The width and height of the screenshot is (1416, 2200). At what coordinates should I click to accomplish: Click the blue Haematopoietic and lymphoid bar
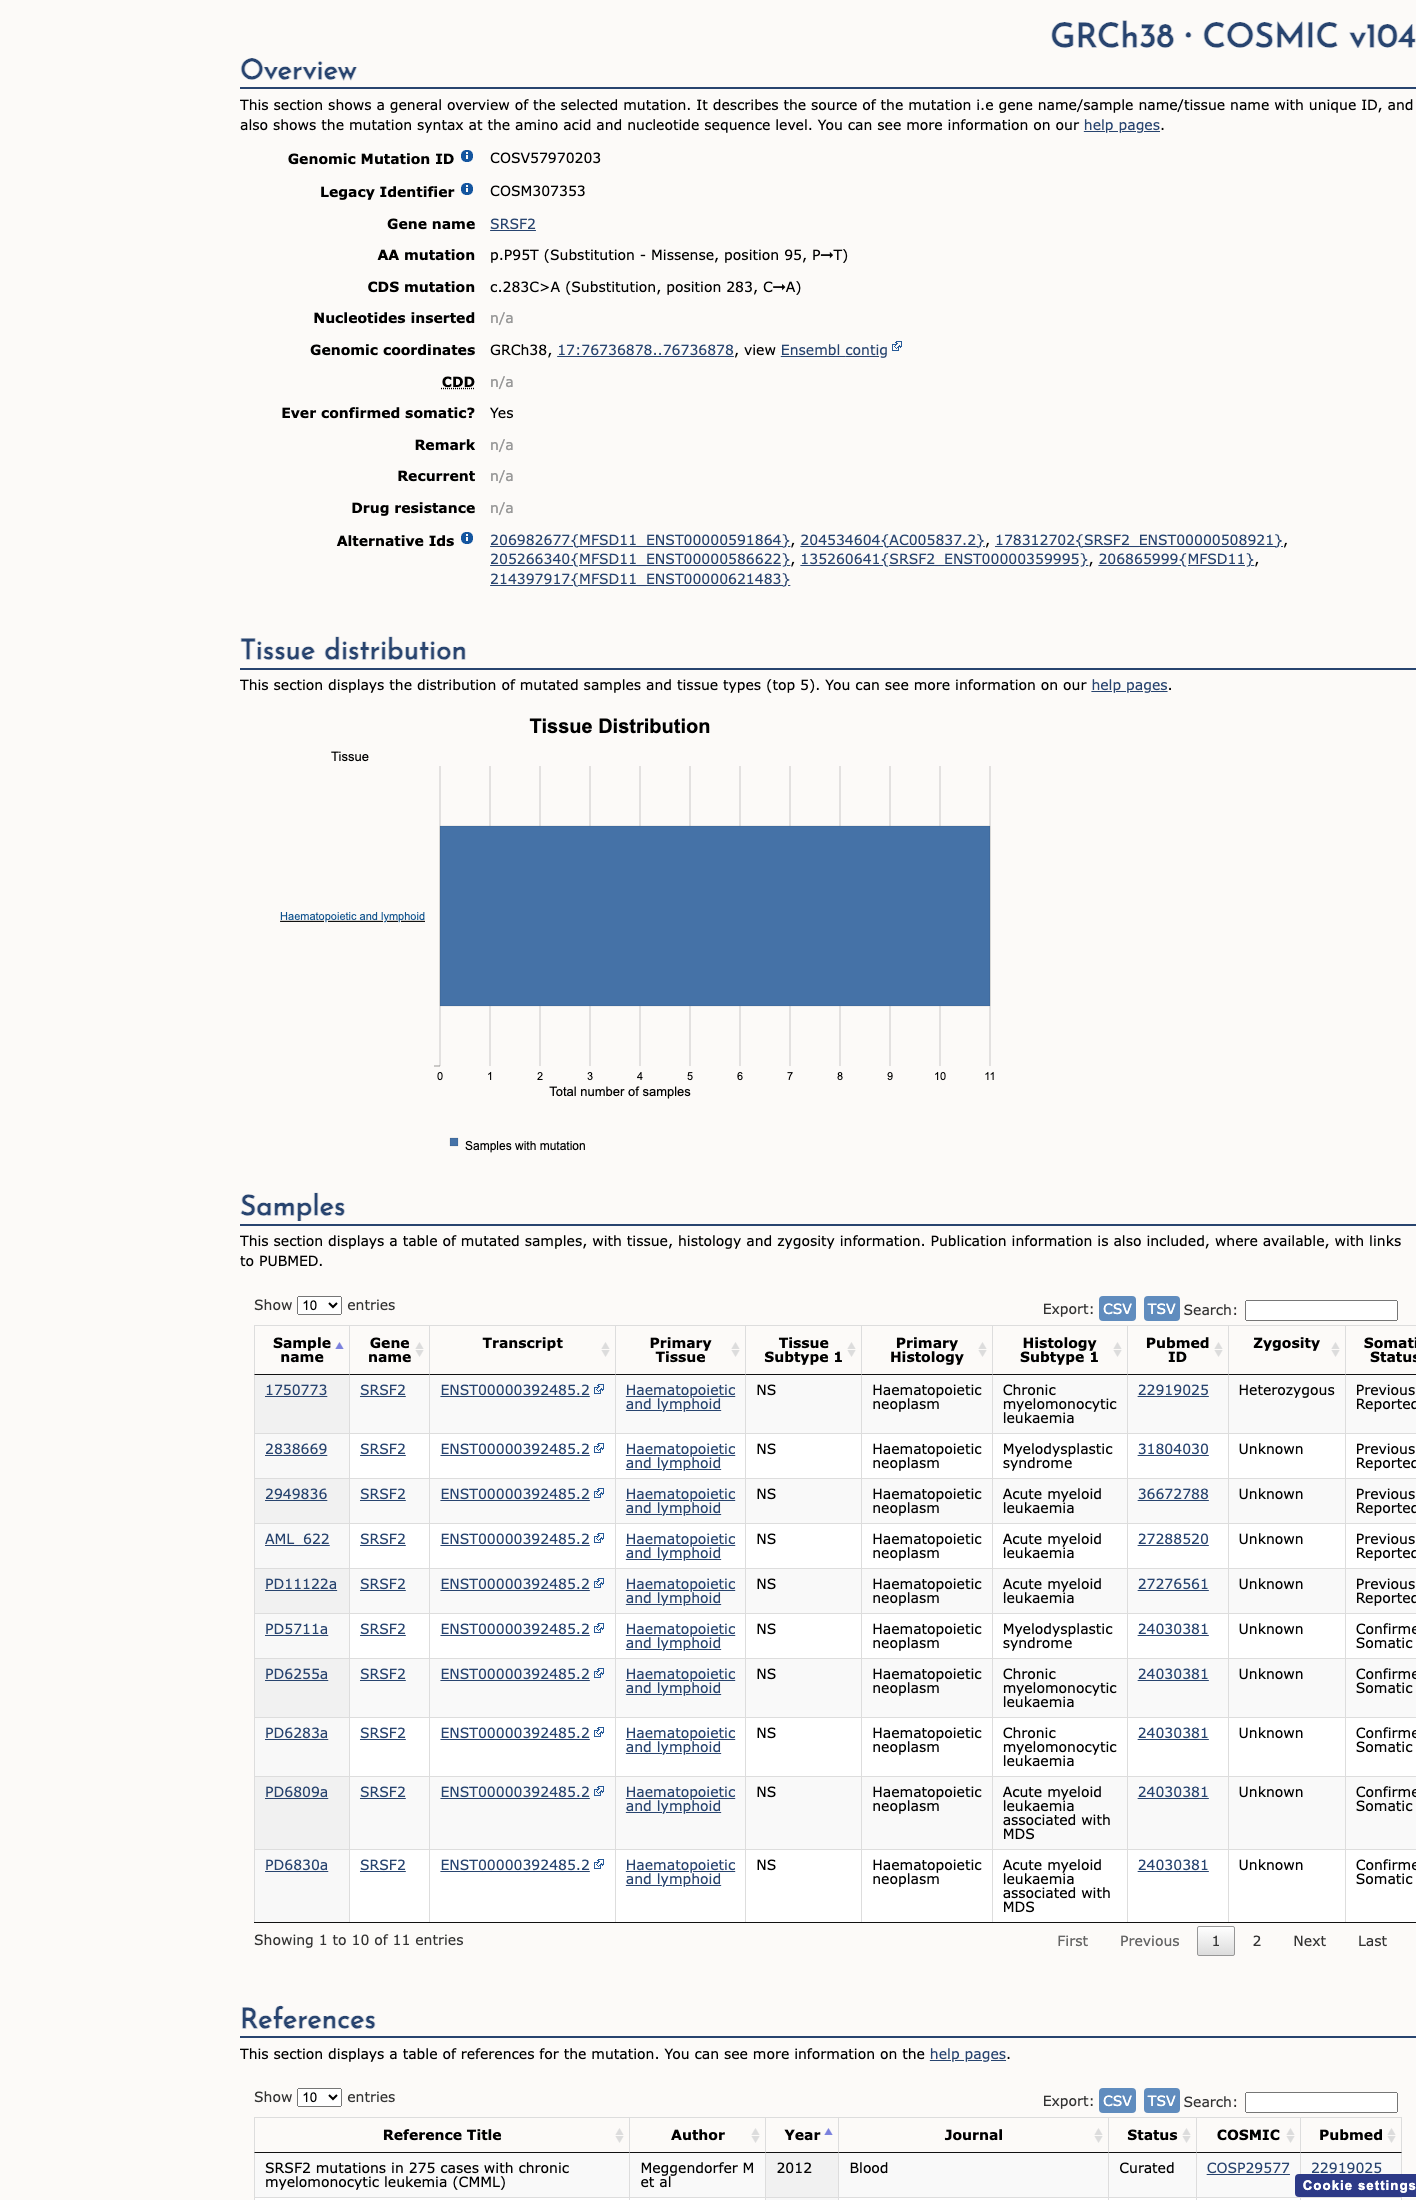click(x=715, y=916)
